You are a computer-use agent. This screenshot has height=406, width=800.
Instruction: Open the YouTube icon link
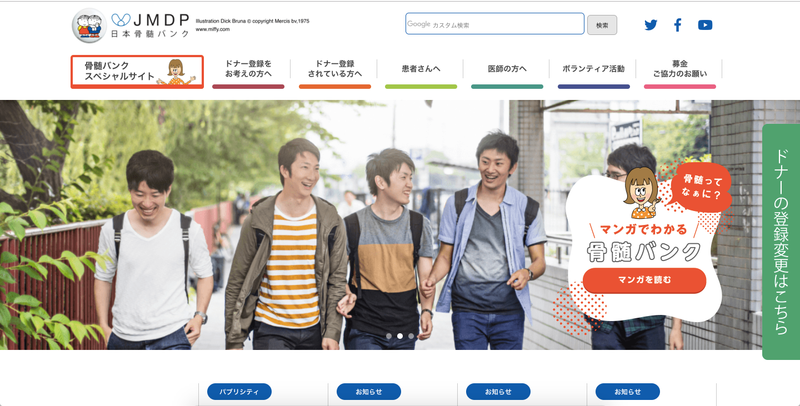pyautogui.click(x=705, y=25)
